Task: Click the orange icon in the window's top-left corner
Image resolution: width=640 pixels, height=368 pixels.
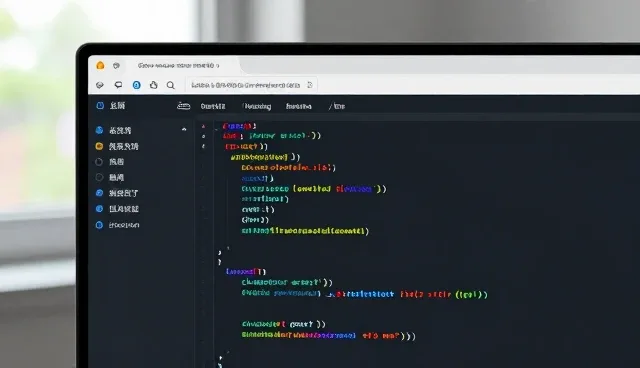Action: pyautogui.click(x=100, y=65)
